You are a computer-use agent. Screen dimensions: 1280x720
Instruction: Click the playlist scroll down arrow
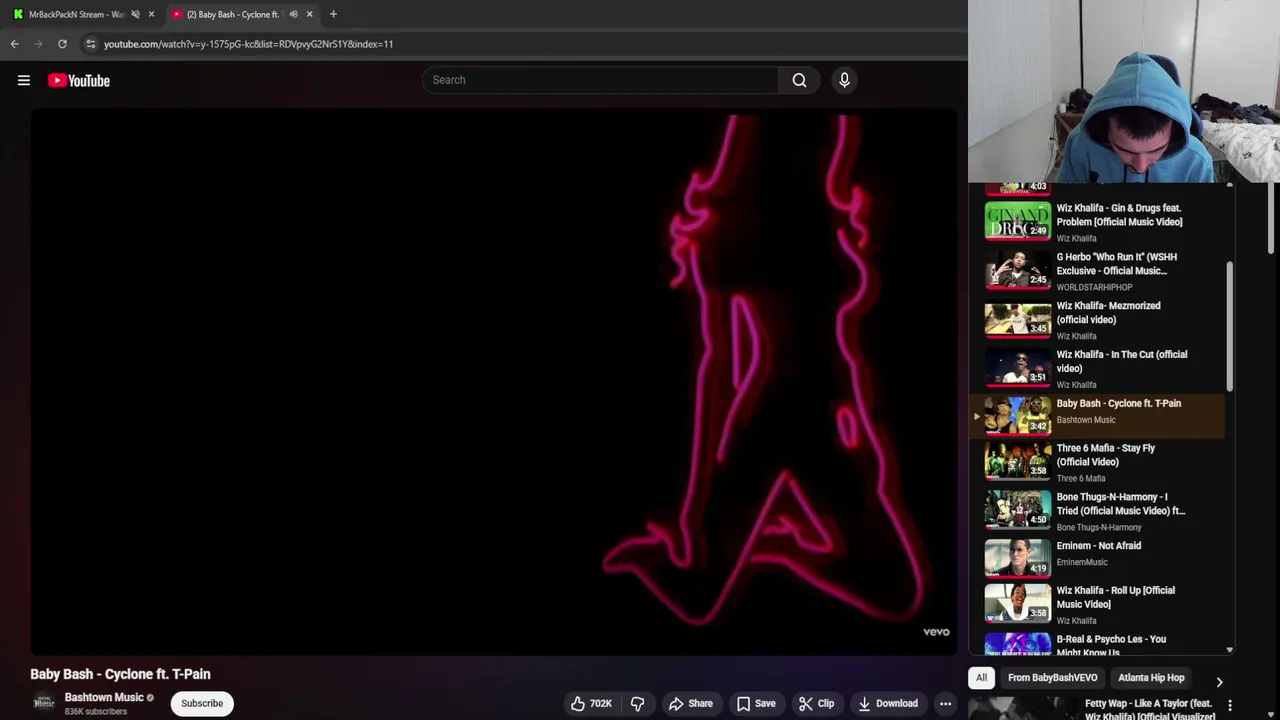pyautogui.click(x=1230, y=650)
